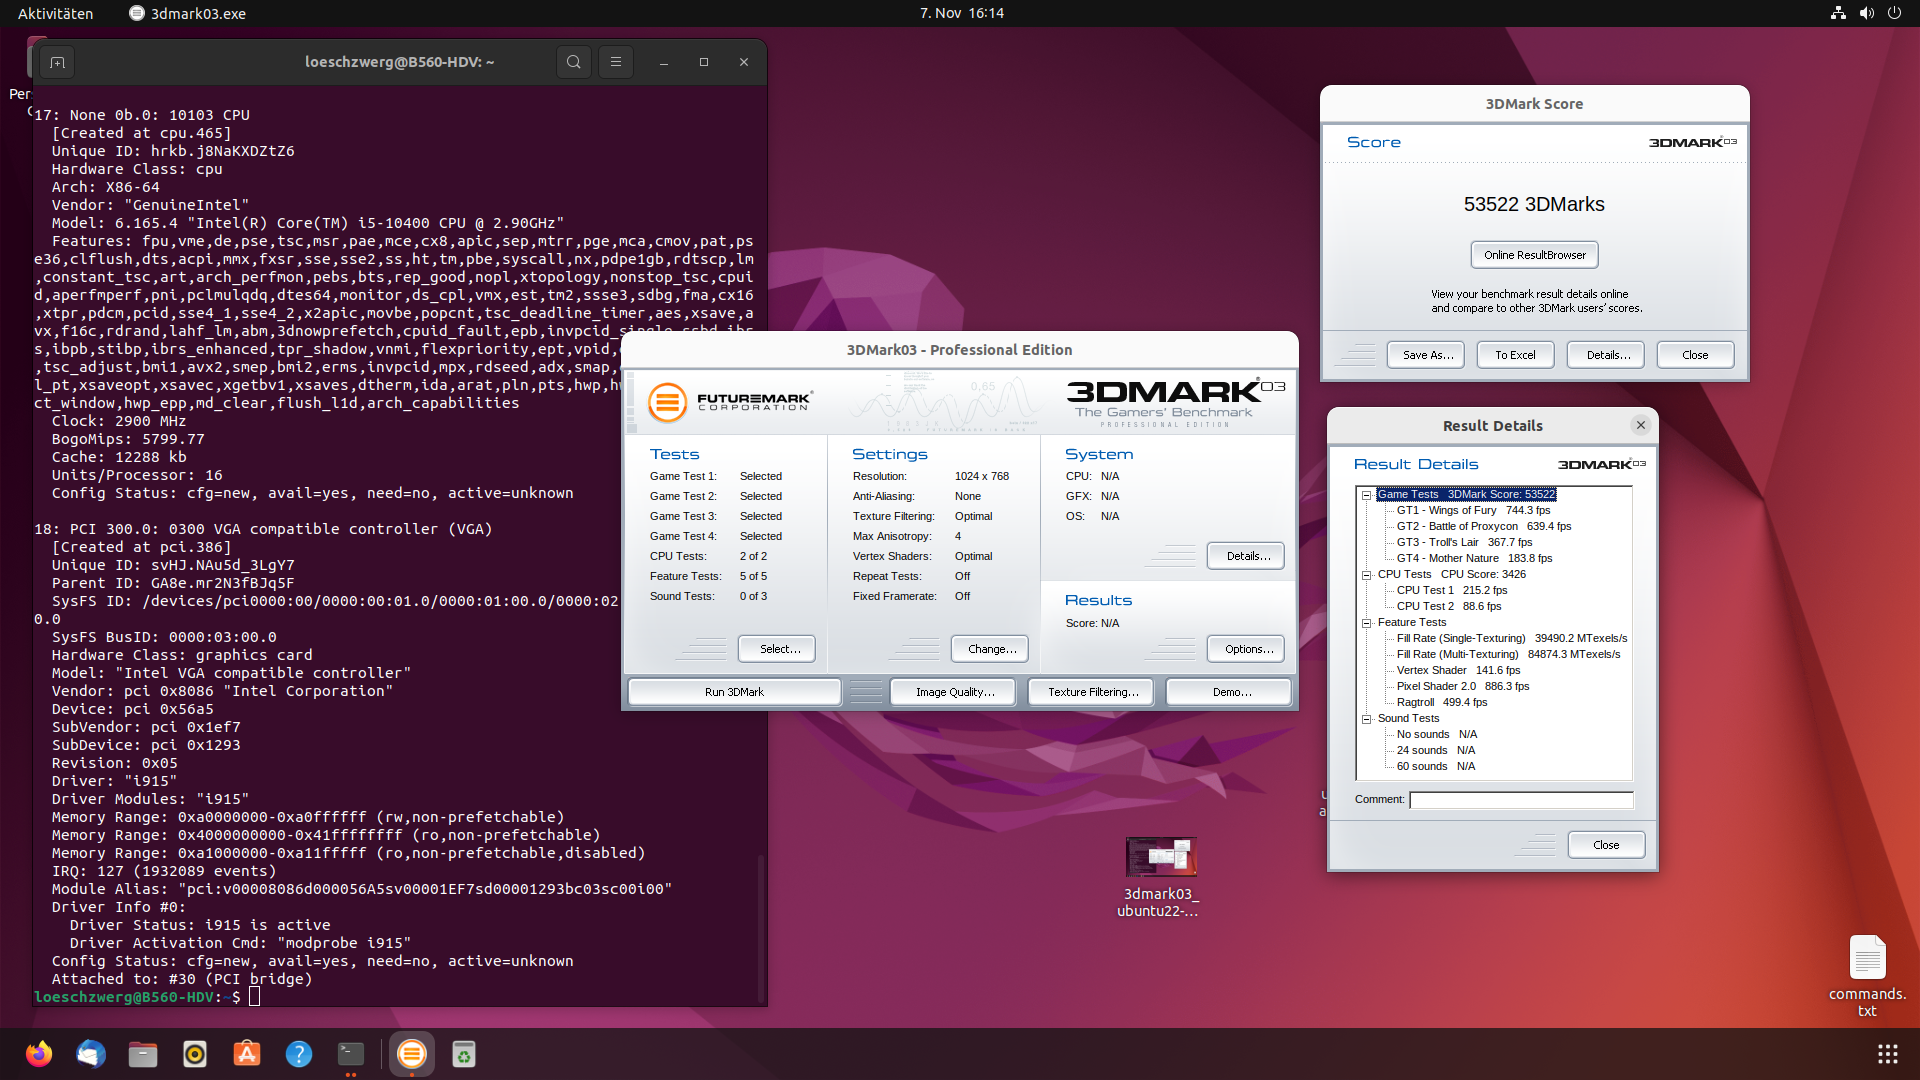The height and width of the screenshot is (1080, 1920).
Task: Open the 3dmark03.exe app menu
Action: coord(188,13)
